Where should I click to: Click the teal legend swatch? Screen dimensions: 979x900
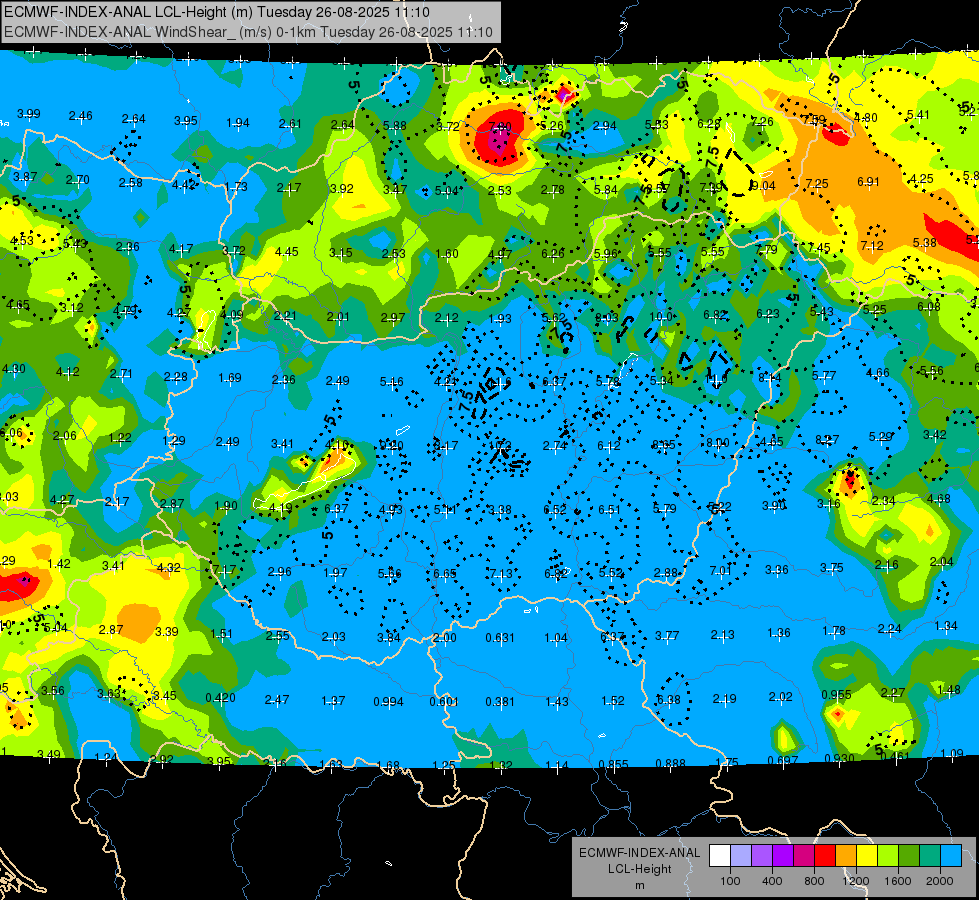click(930, 856)
